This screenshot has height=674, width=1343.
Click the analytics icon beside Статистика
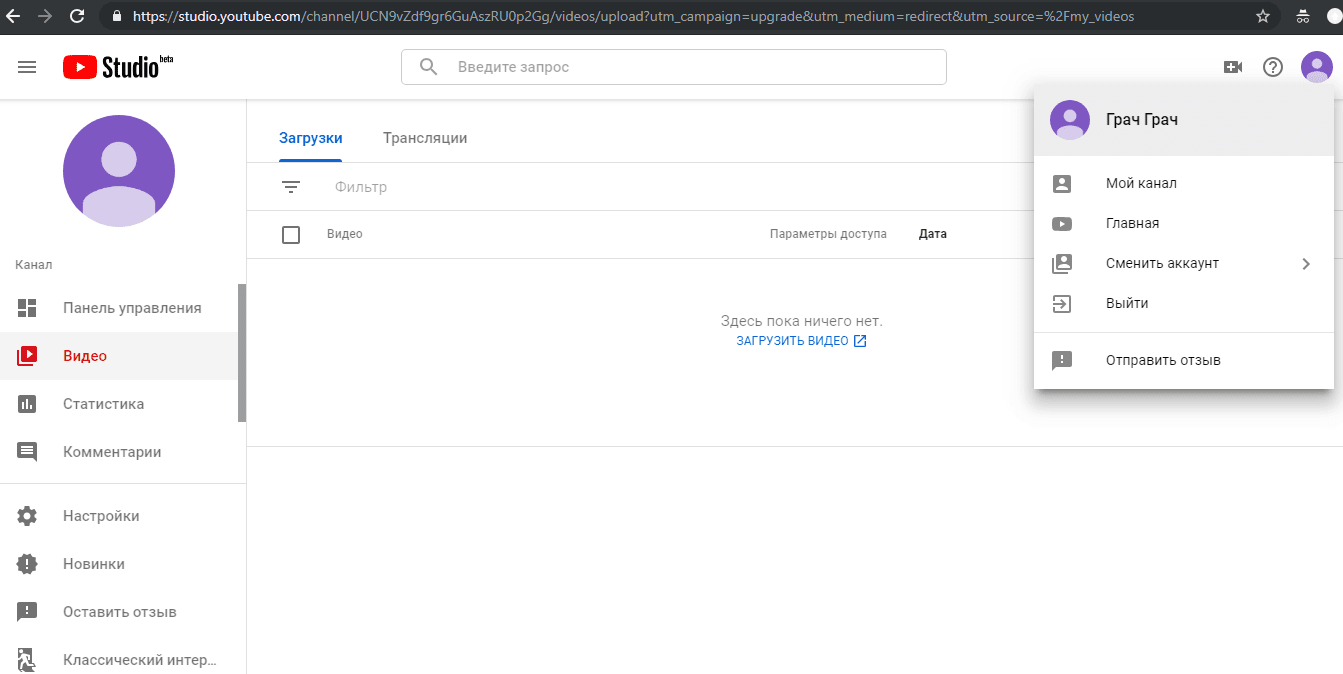tap(27, 404)
